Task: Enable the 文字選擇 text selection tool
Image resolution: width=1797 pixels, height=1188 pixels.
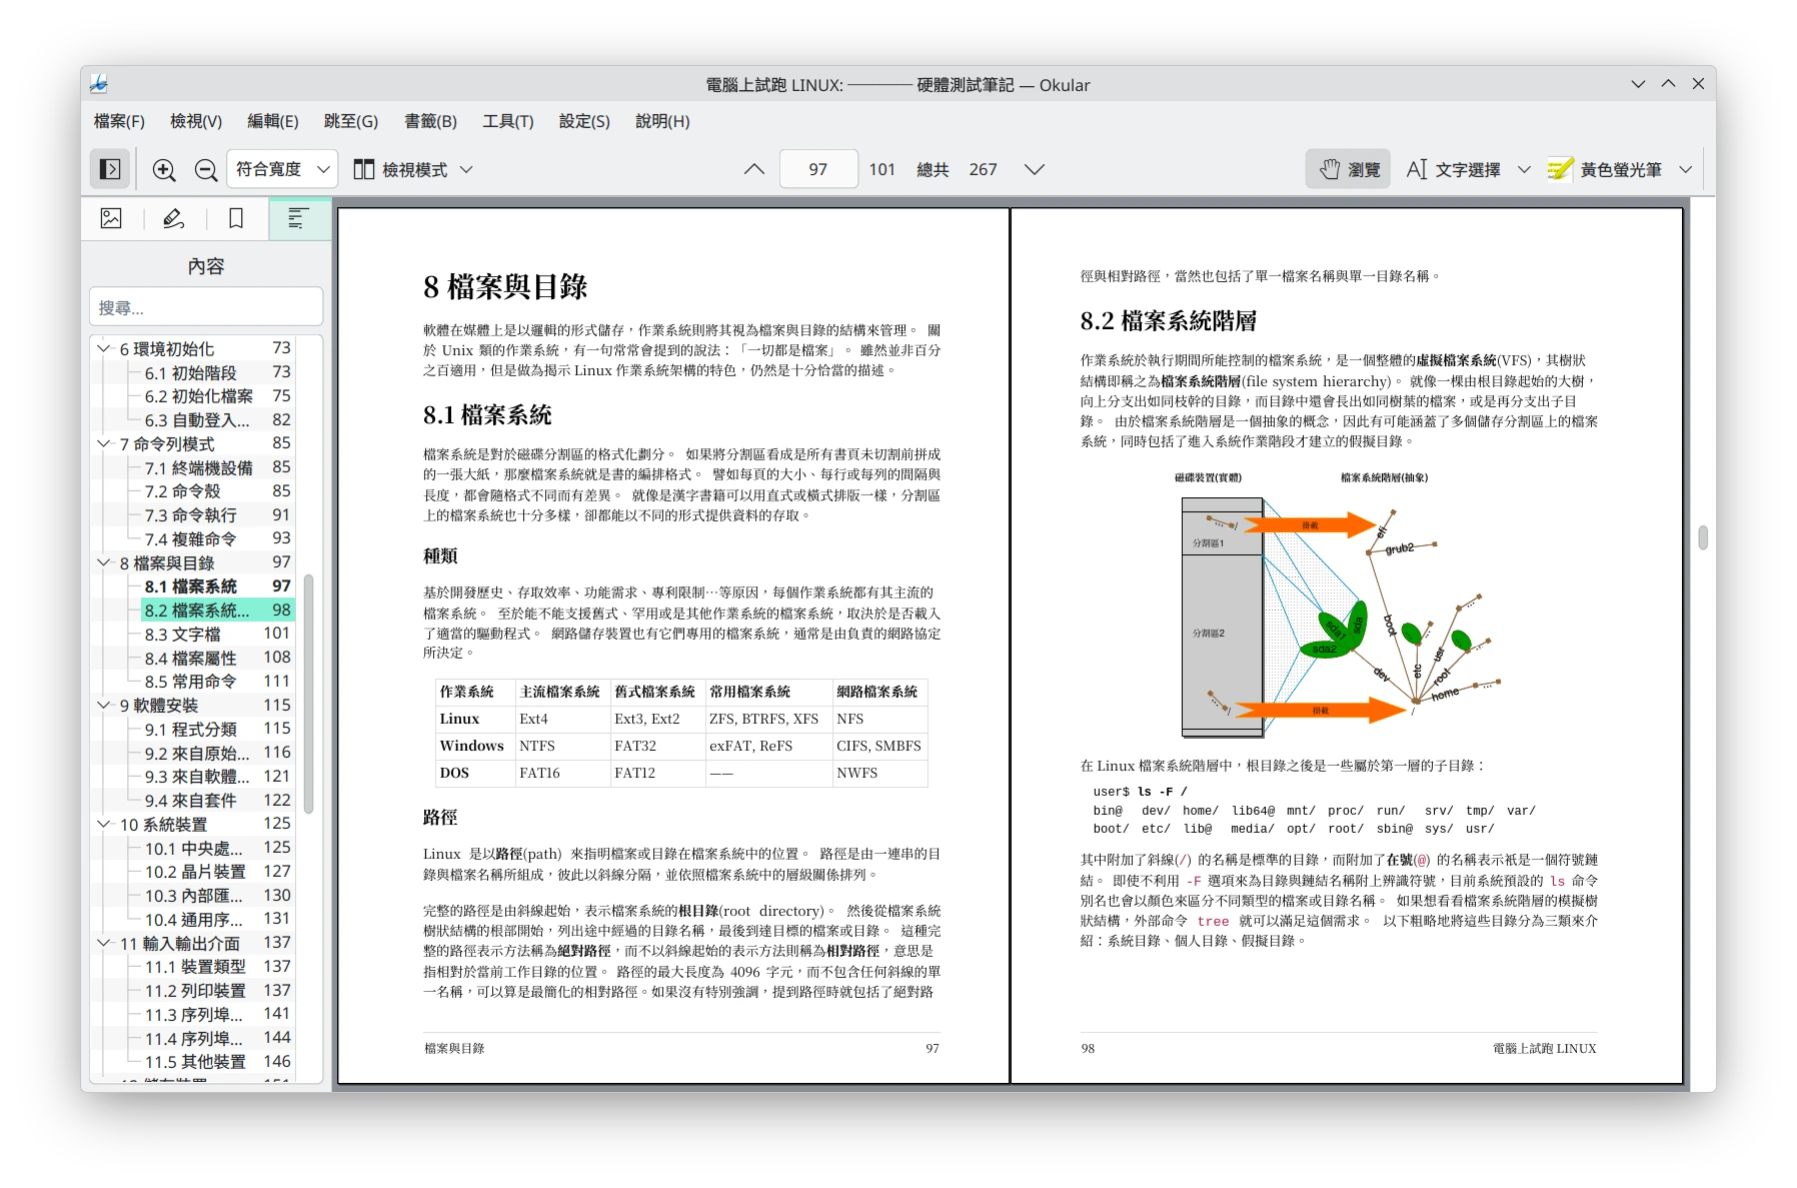Action: point(1453,170)
